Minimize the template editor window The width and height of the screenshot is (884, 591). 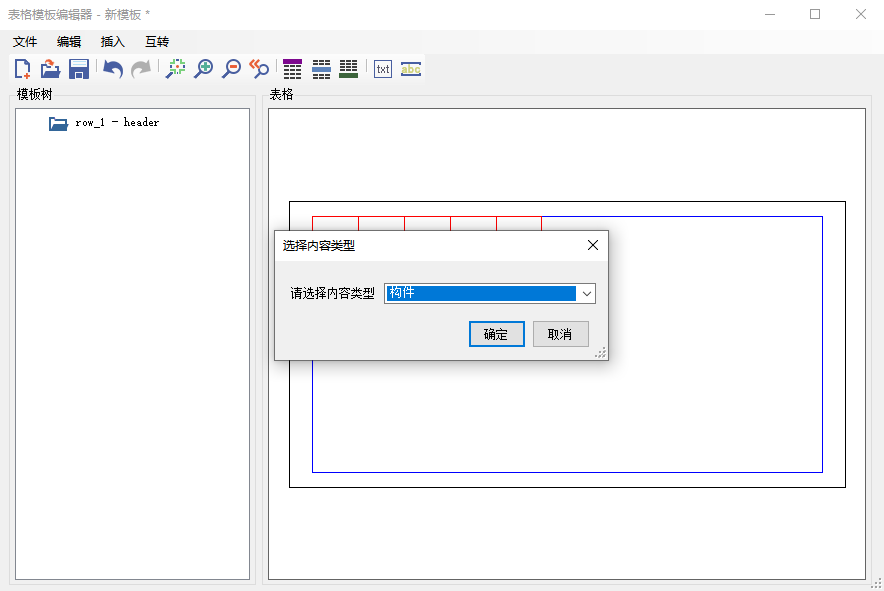tap(770, 14)
